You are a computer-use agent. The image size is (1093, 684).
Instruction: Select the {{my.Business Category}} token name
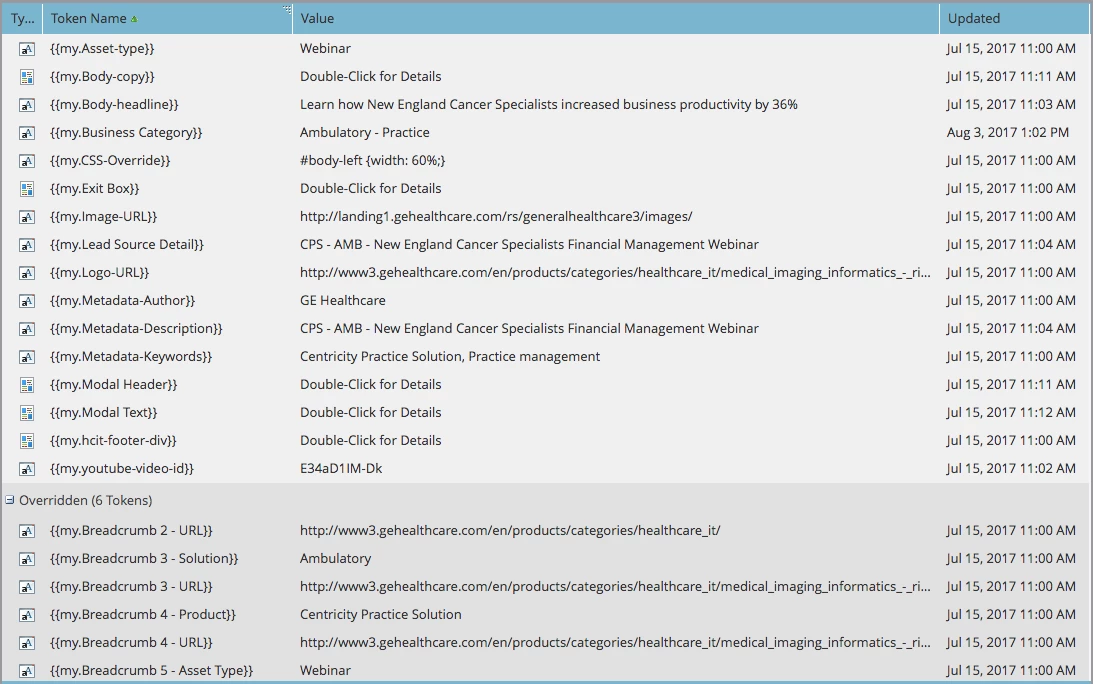coord(126,132)
